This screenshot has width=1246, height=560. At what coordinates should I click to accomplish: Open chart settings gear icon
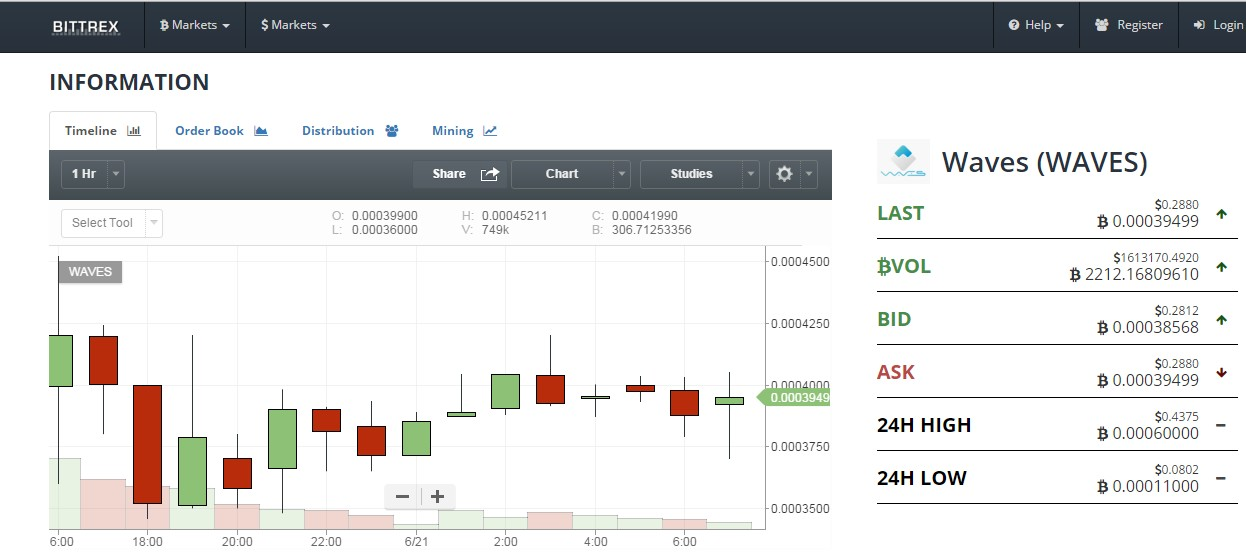pyautogui.click(x=784, y=174)
